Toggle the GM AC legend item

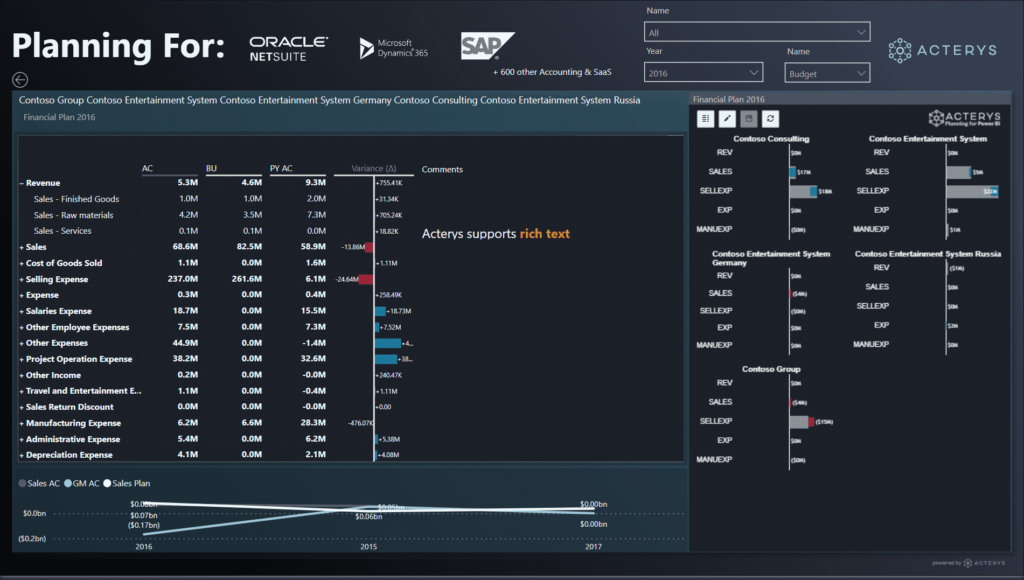coord(82,483)
